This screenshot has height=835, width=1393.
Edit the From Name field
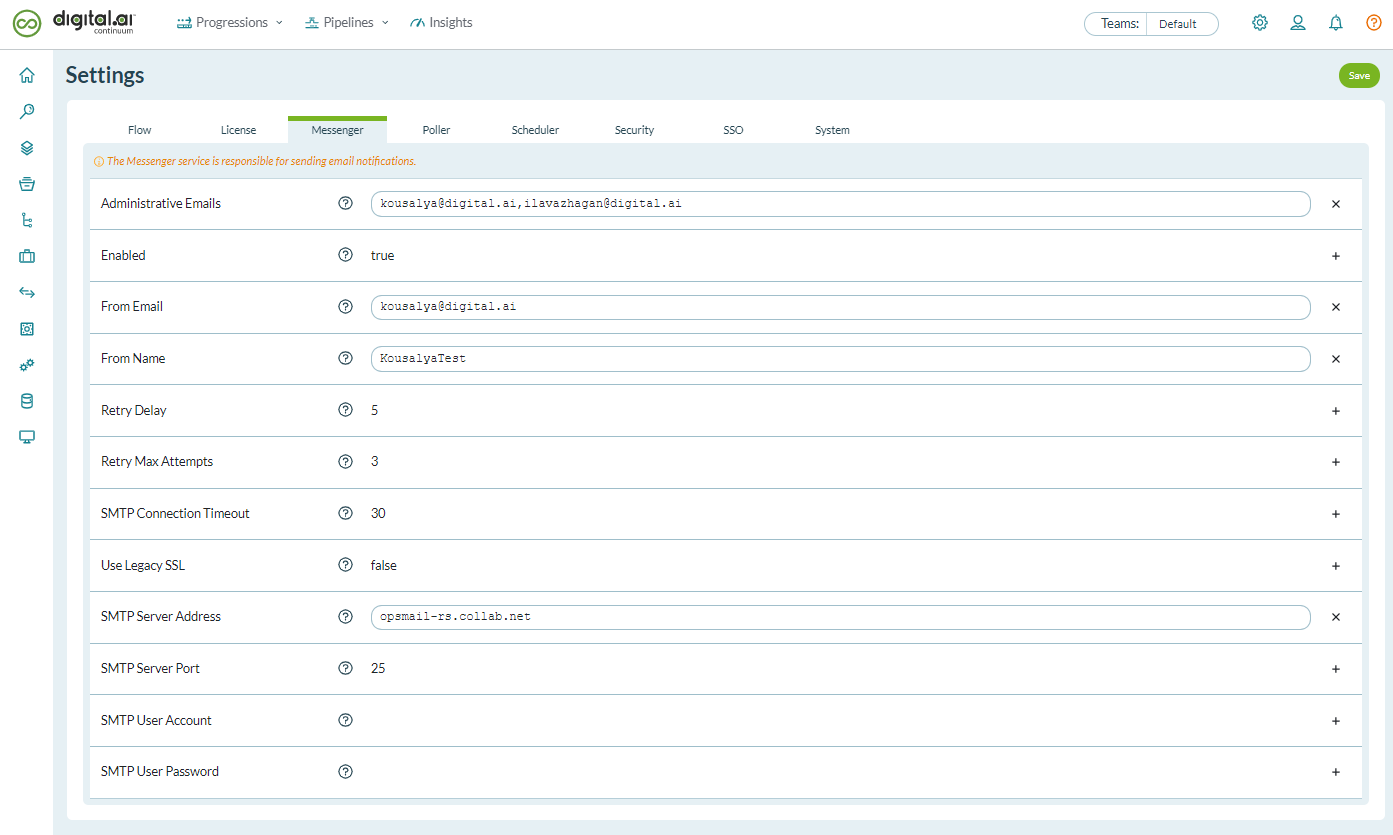[x=840, y=359]
